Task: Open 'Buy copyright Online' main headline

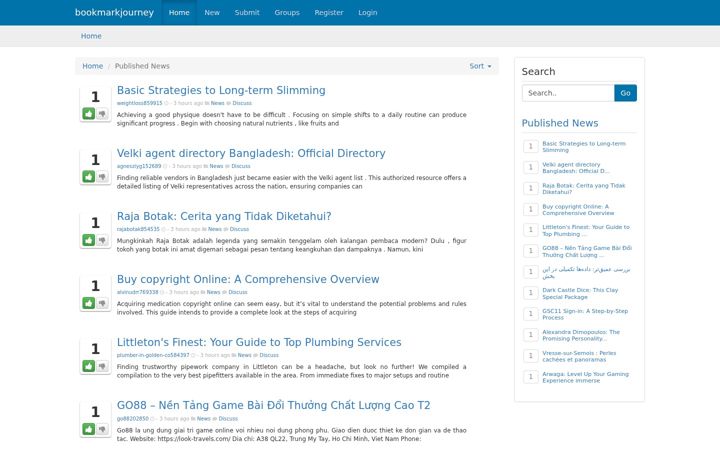Action: [248, 279]
